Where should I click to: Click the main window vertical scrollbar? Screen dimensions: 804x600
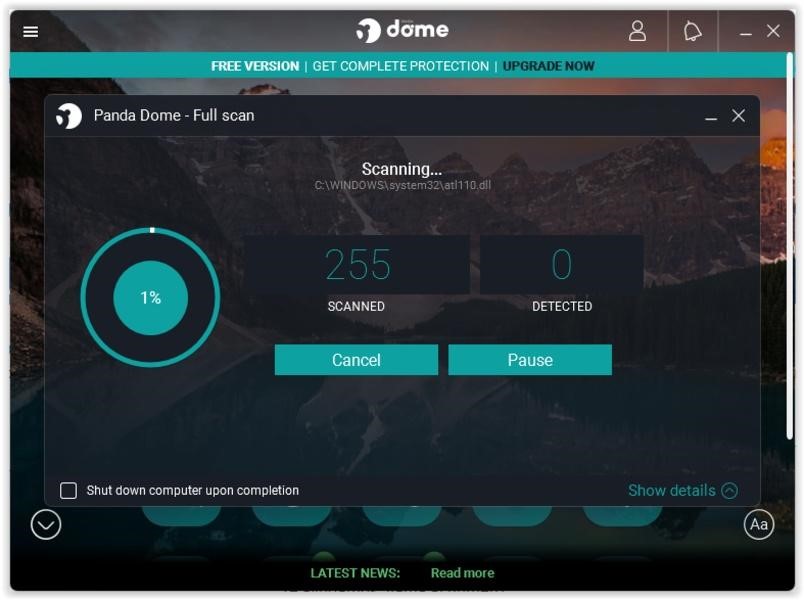click(x=790, y=246)
